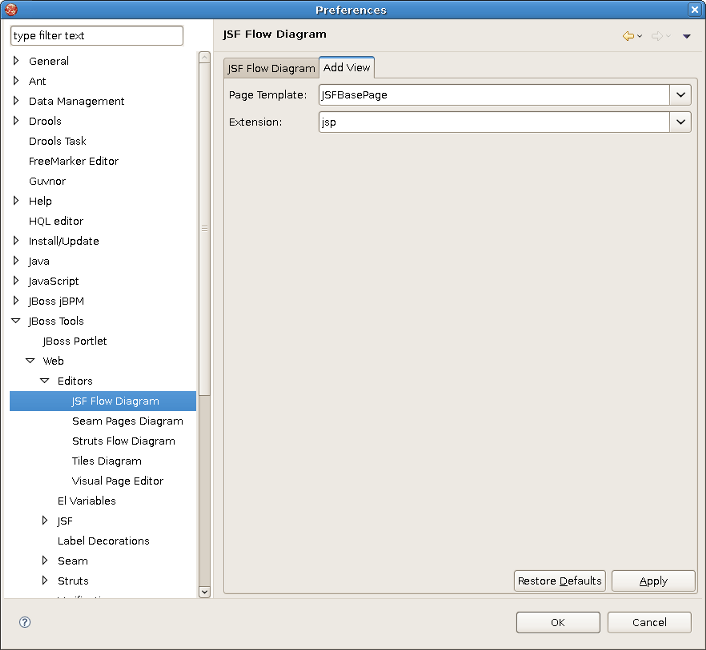
Task: Select Visual Page Editor in tree
Action: tap(117, 481)
